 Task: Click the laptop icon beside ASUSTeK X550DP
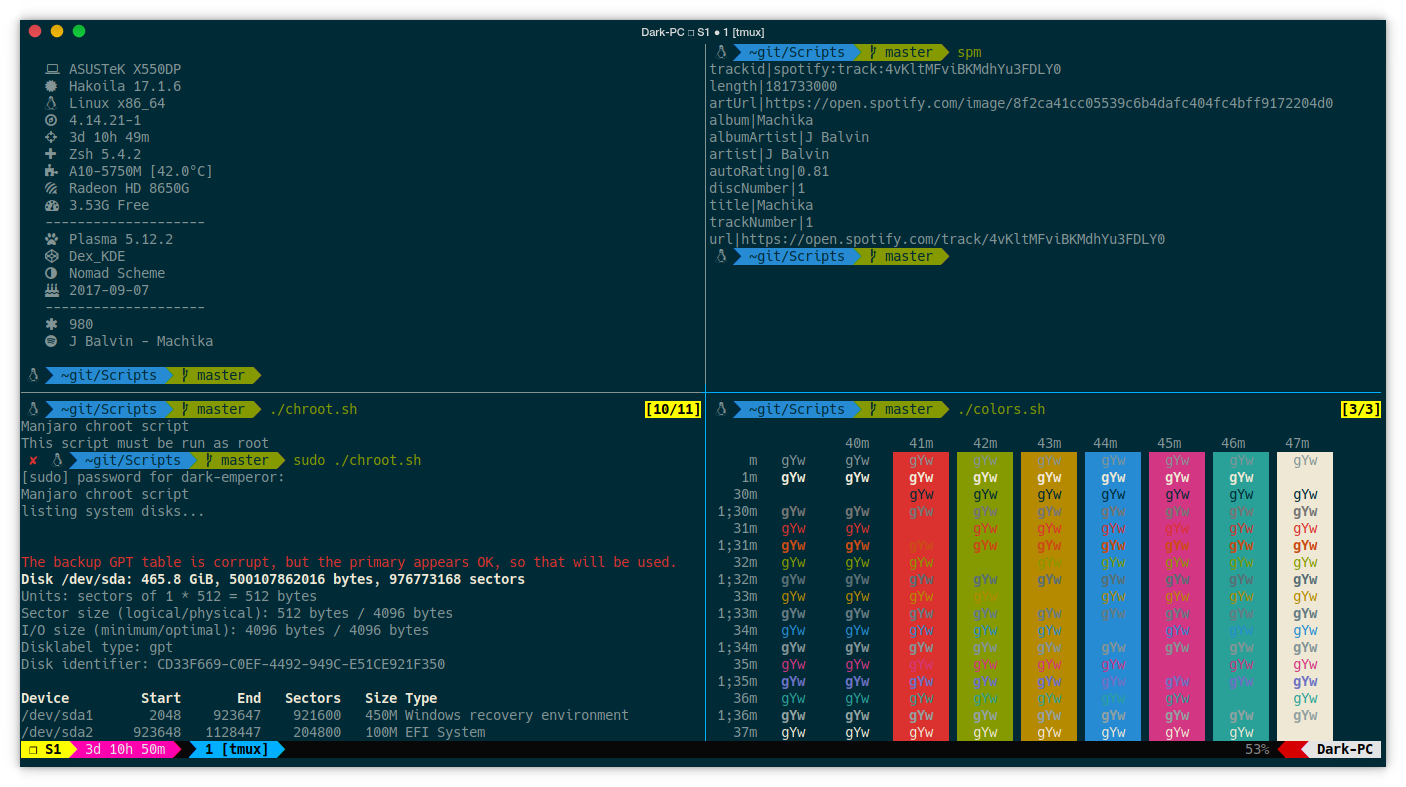click(x=52, y=70)
